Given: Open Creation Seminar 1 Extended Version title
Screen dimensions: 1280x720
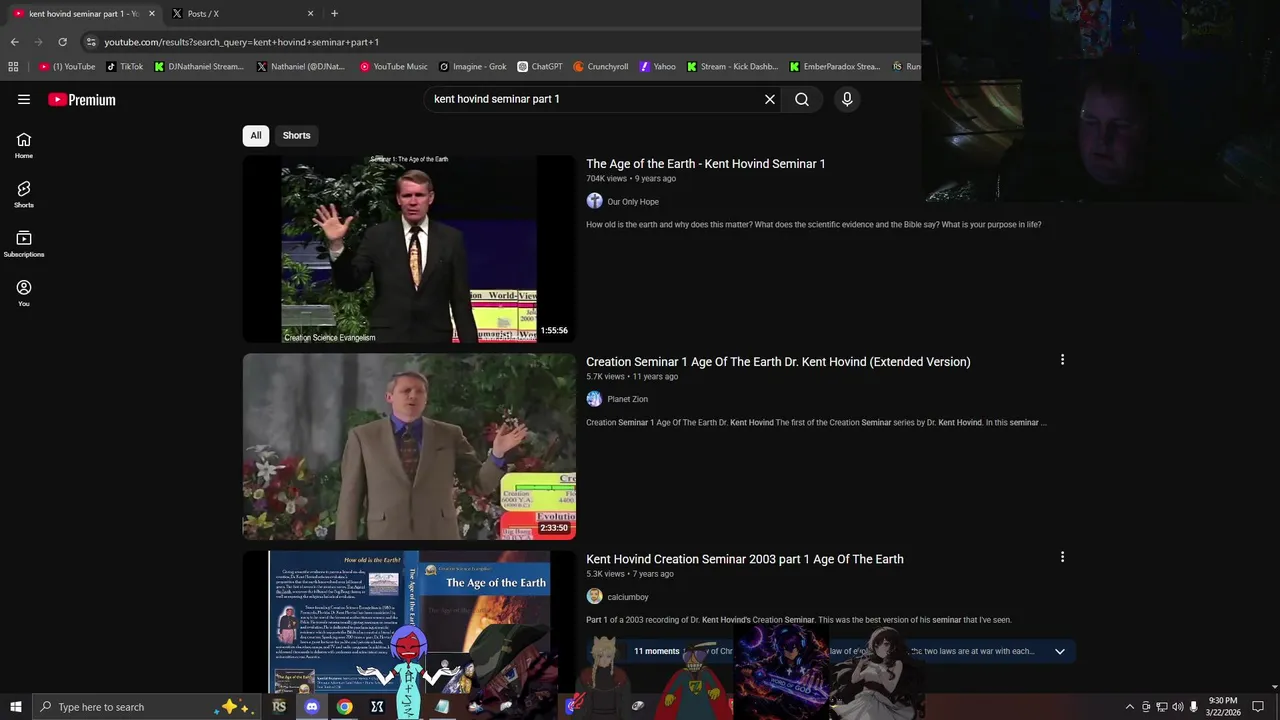Looking at the screenshot, I should [x=778, y=362].
